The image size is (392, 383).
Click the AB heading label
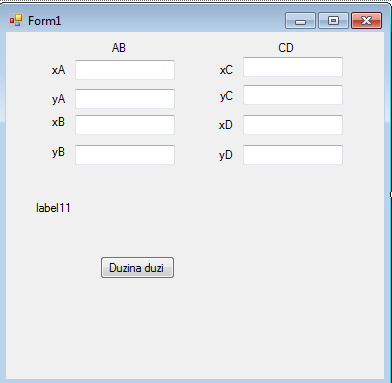119,48
